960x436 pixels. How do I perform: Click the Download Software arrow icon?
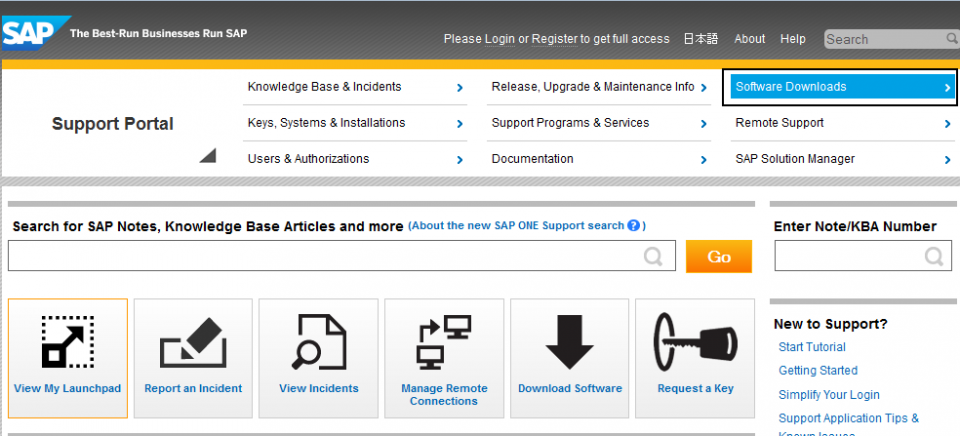[569, 342]
